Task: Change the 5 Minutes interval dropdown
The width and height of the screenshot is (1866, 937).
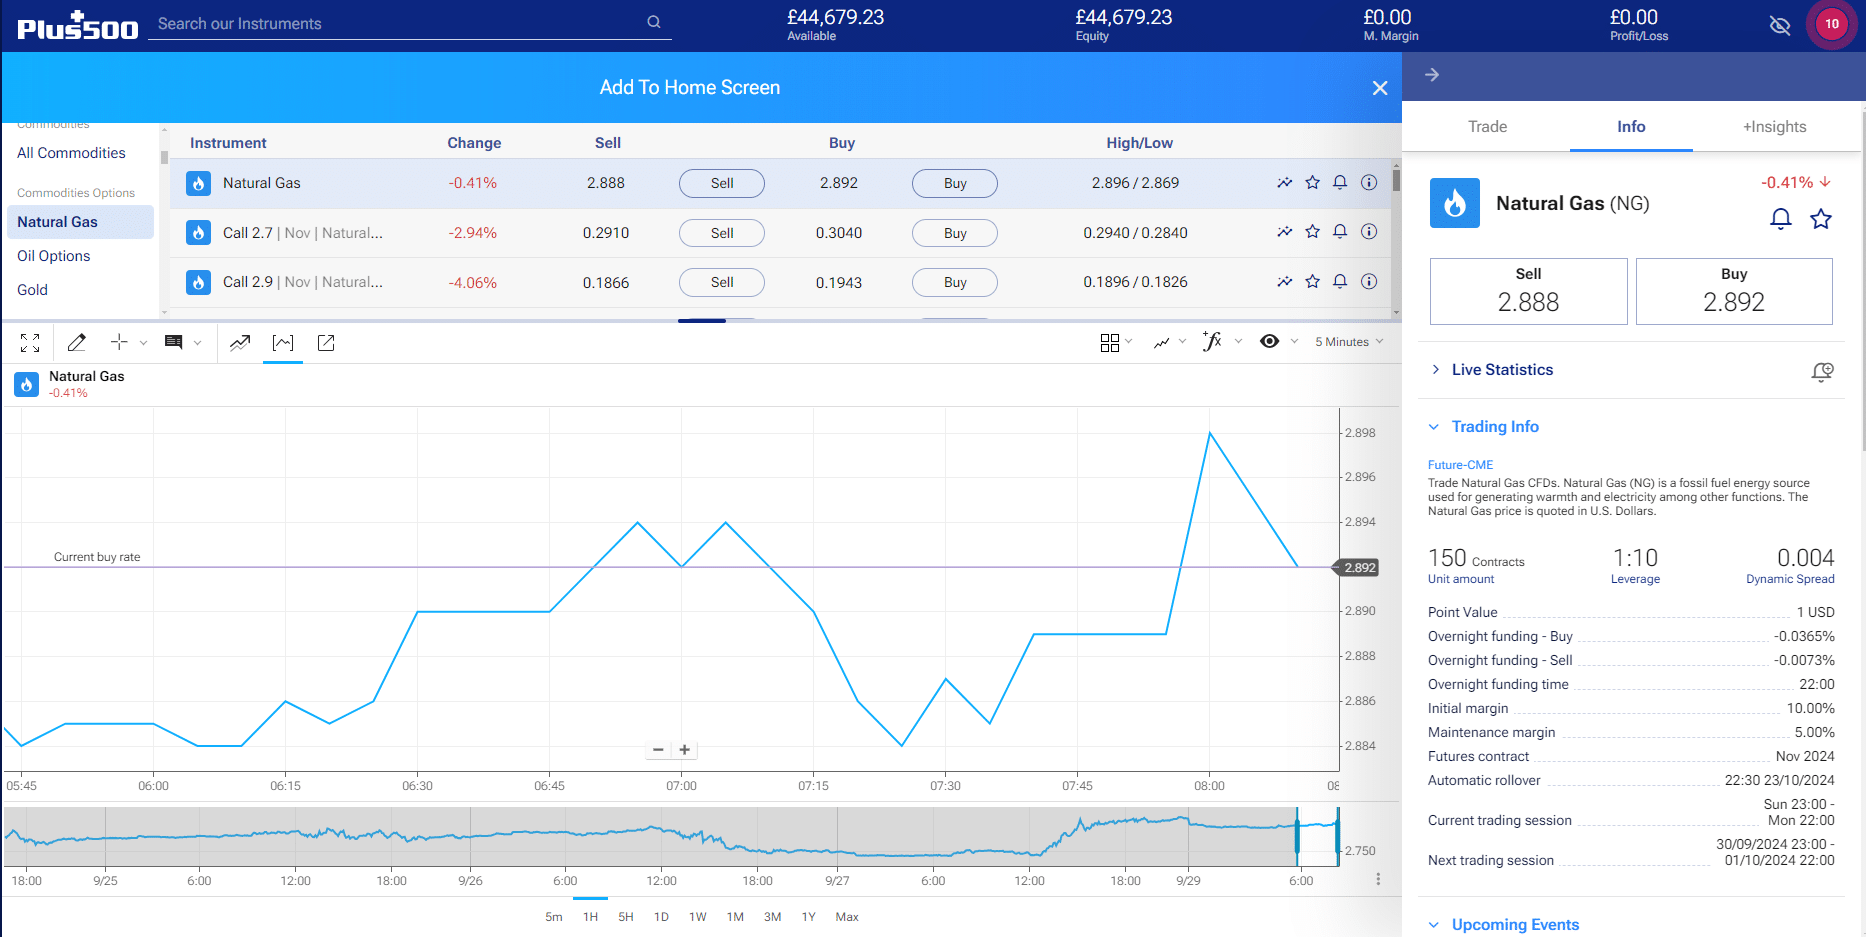Action: click(1349, 342)
